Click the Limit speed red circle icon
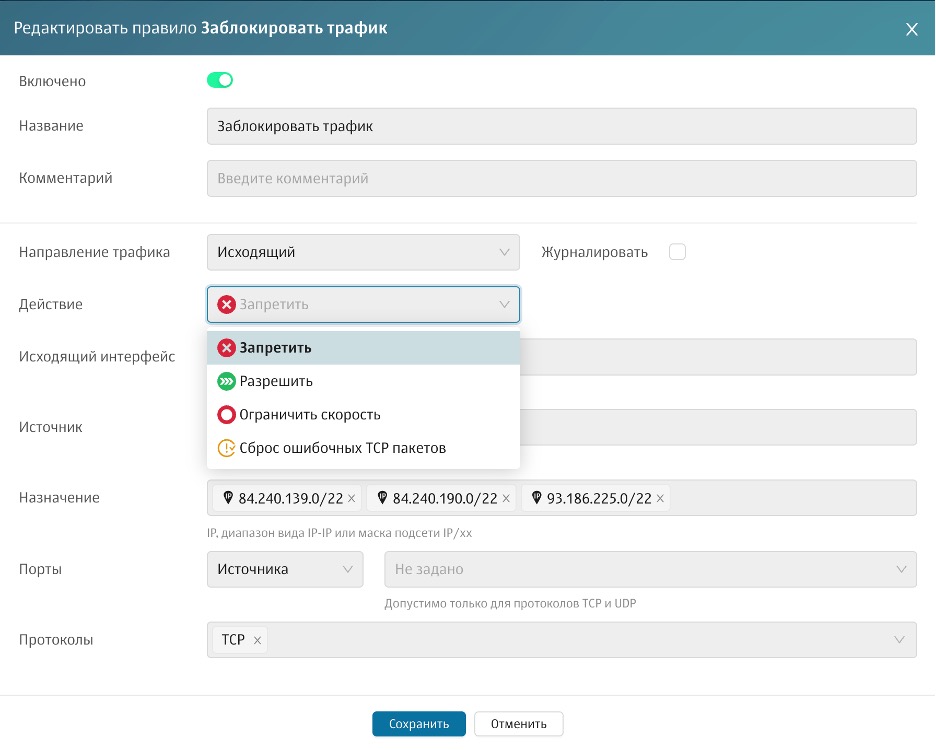Image resolution: width=936 pixels, height=750 pixels. (226, 414)
